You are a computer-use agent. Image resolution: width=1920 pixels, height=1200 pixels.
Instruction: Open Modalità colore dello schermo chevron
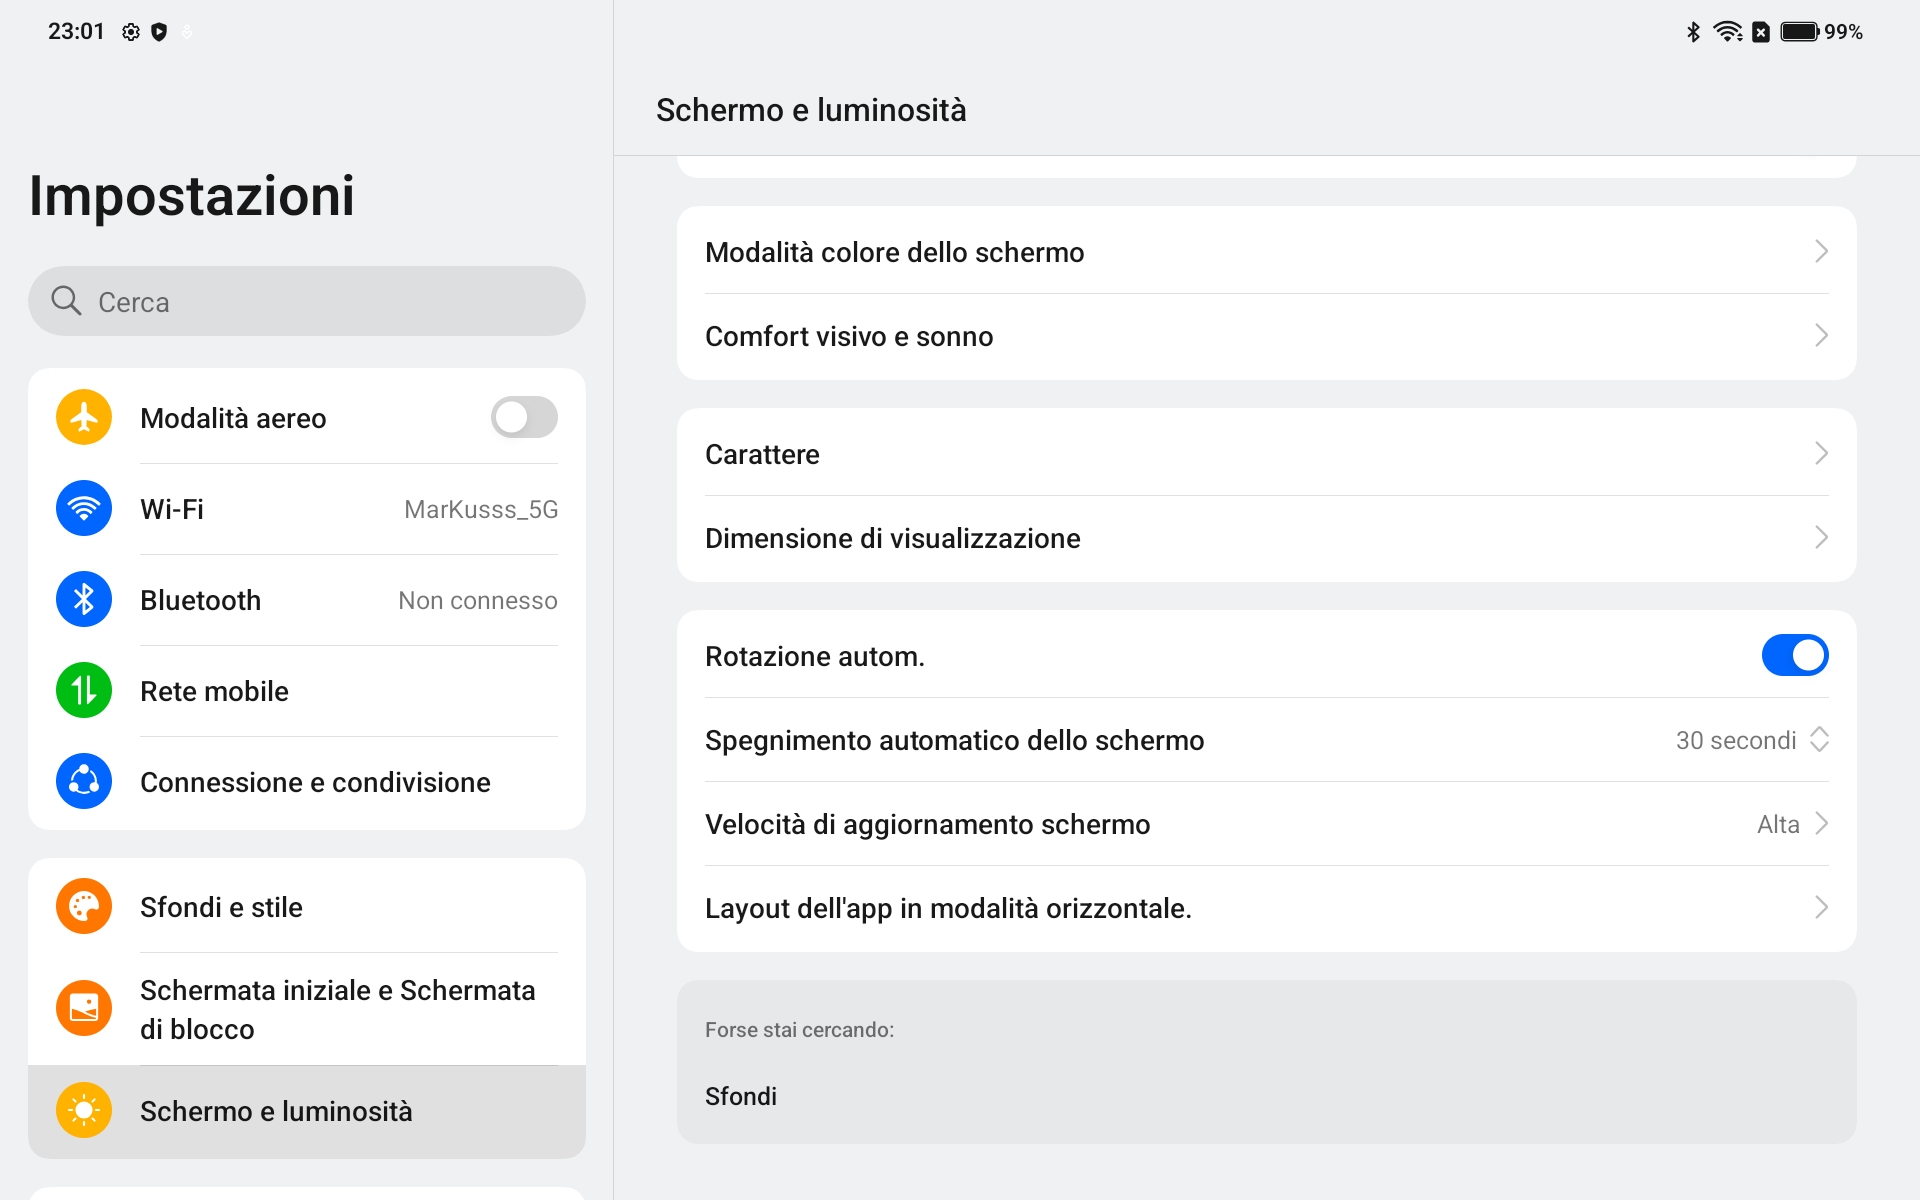click(x=1821, y=251)
